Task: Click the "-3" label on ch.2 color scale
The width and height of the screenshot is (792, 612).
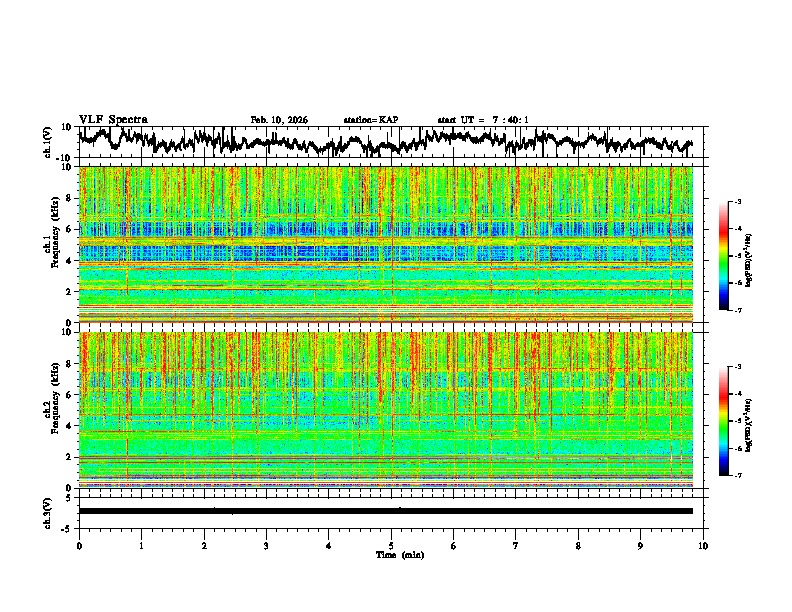Action: (738, 367)
